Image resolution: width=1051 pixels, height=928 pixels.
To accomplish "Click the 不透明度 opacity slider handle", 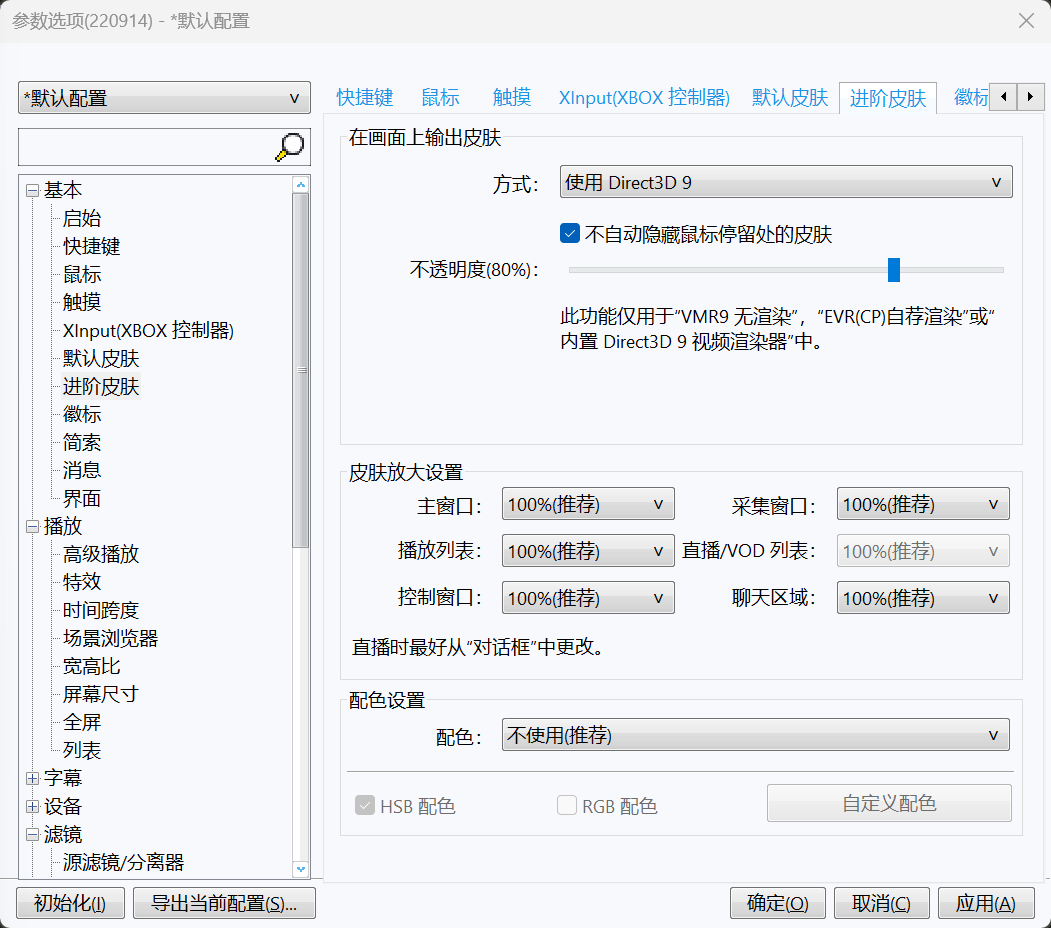I will [x=894, y=269].
